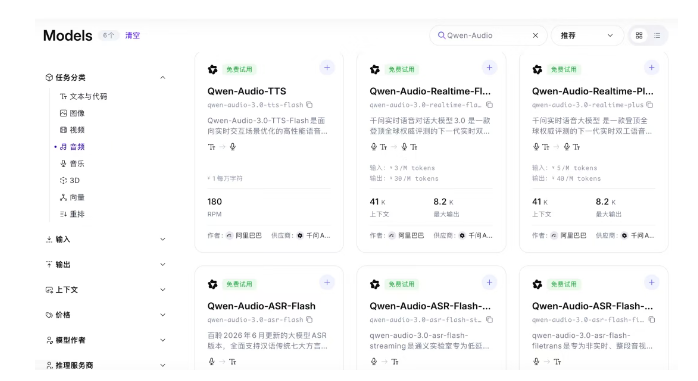The height and width of the screenshot is (381, 698).
Task: Add Qwen-Audio-ASR-Flash with plus button
Action: pyautogui.click(x=327, y=283)
